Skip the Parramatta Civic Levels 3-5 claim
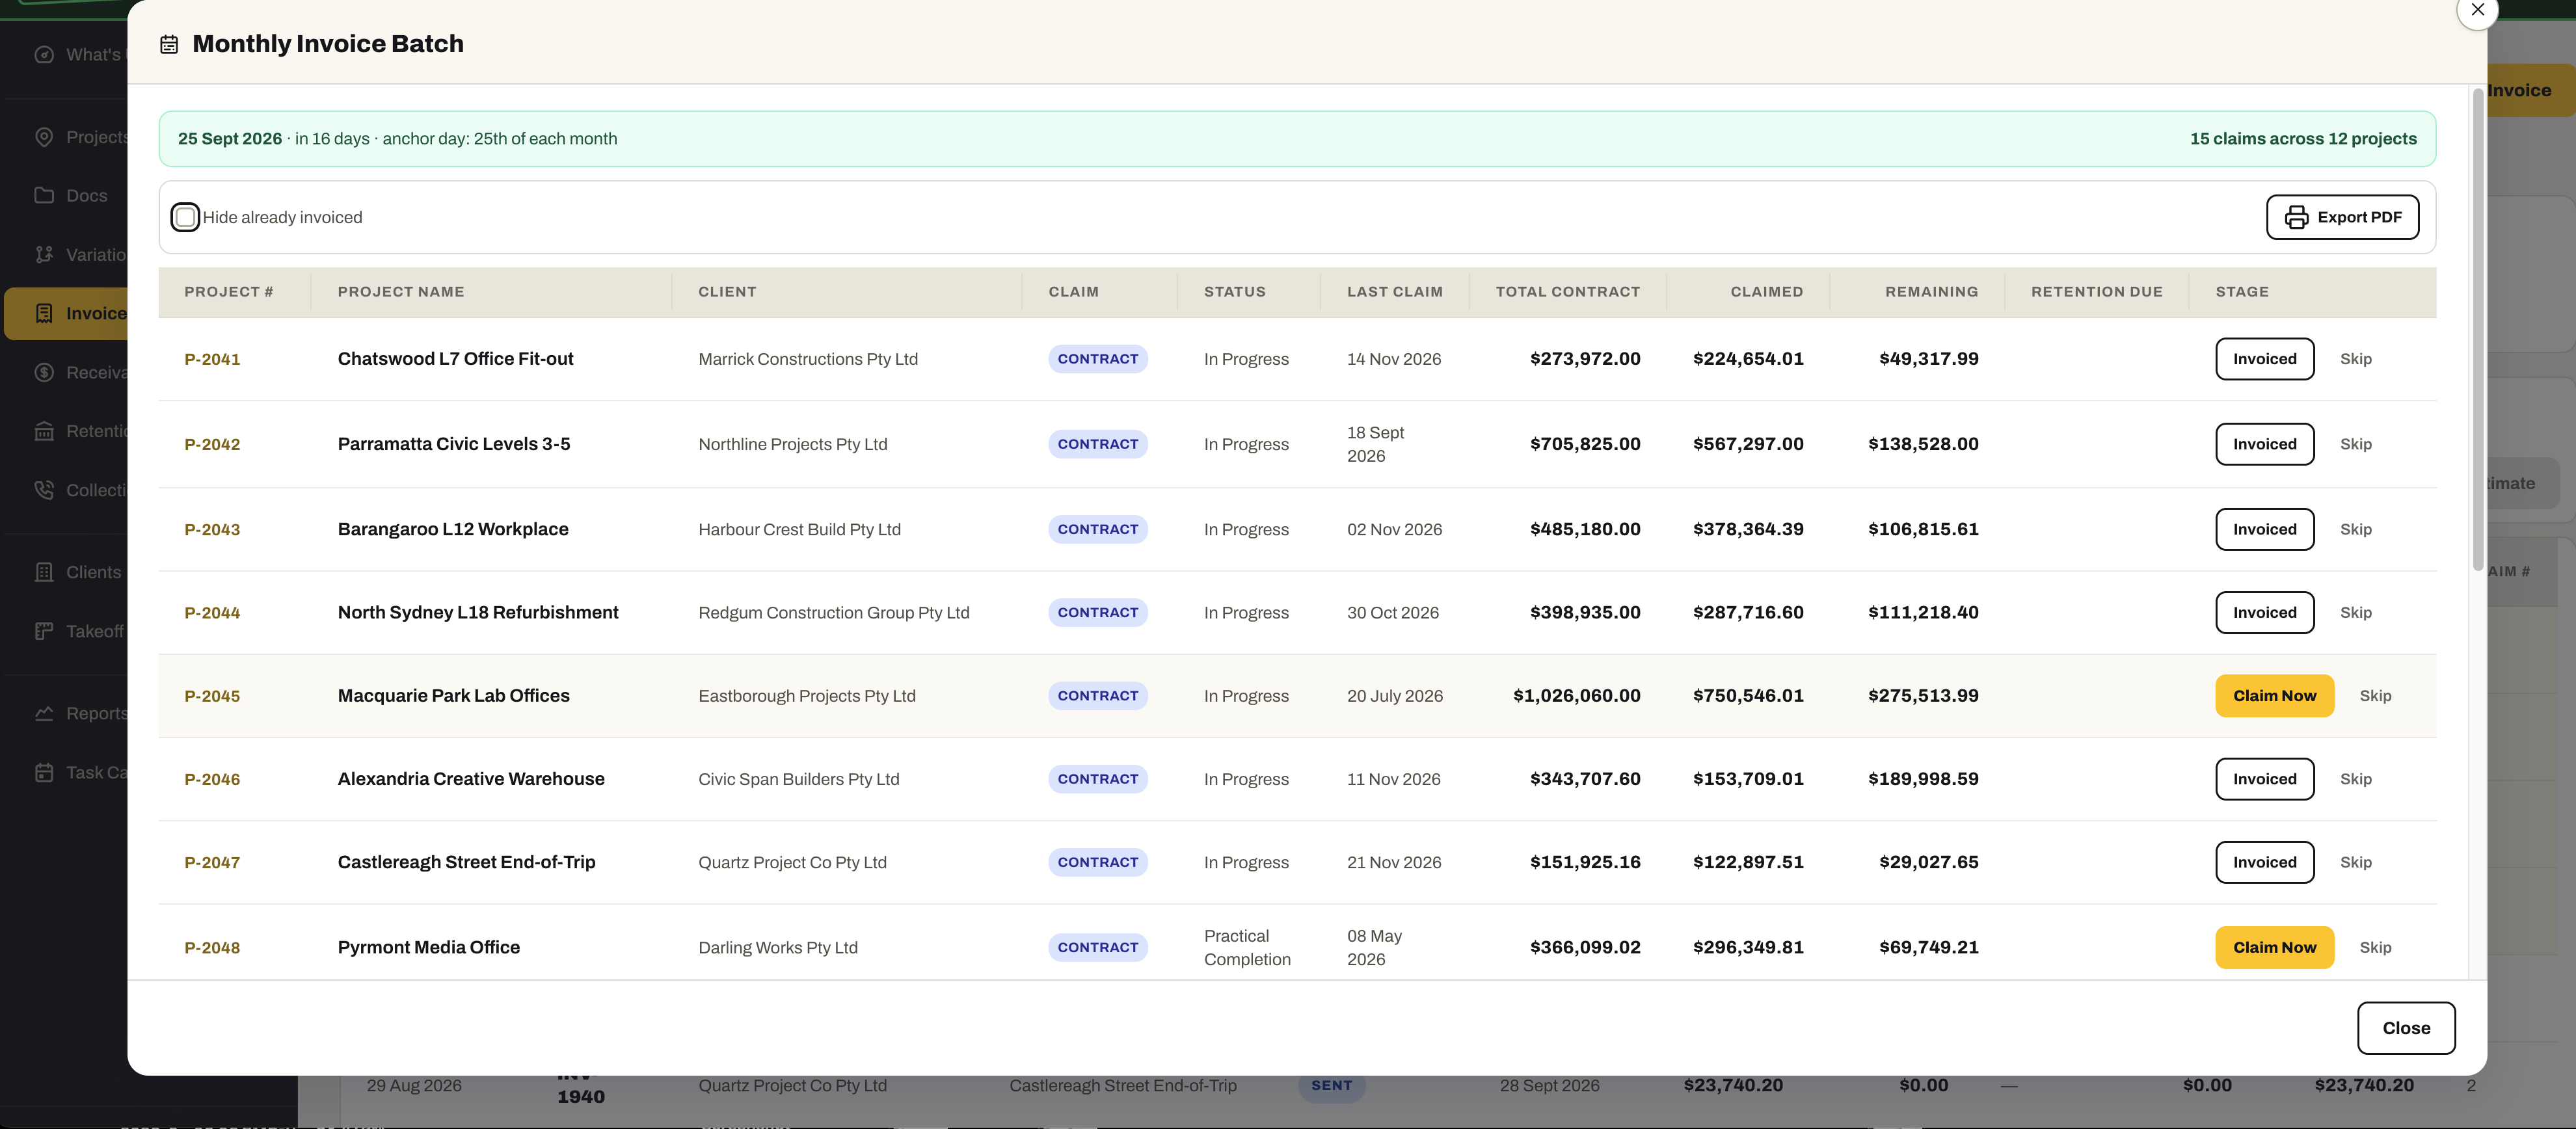 pyautogui.click(x=2355, y=444)
